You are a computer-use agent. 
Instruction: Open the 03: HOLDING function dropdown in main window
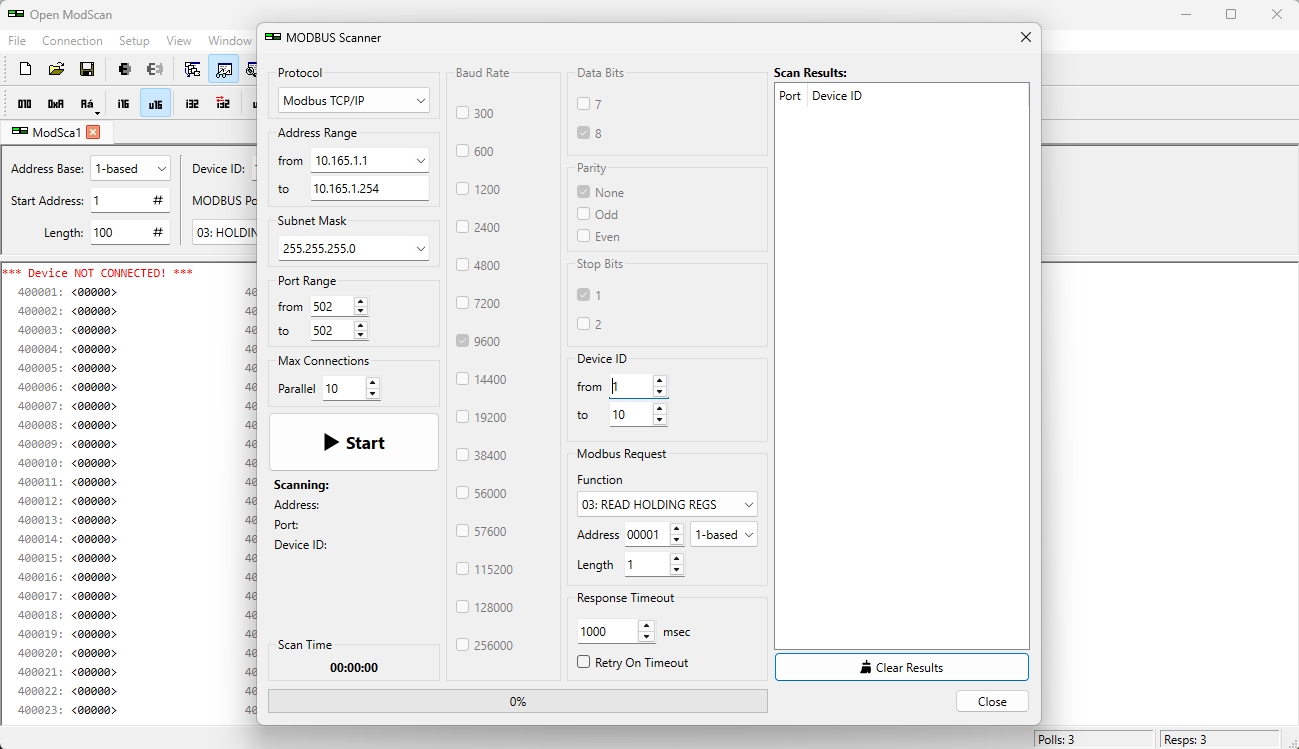224,233
